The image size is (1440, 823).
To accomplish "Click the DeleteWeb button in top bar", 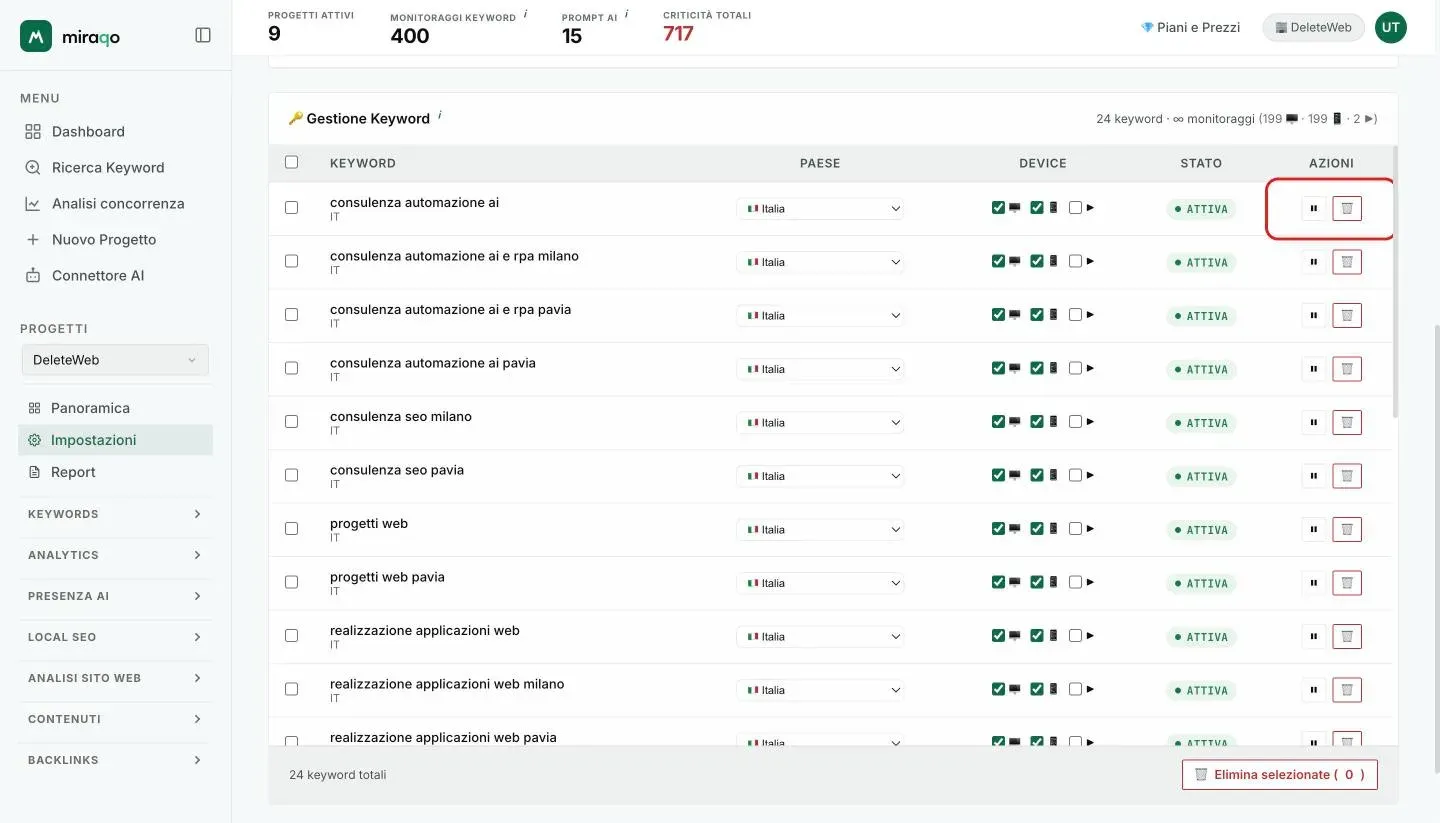I will pos(1313,28).
